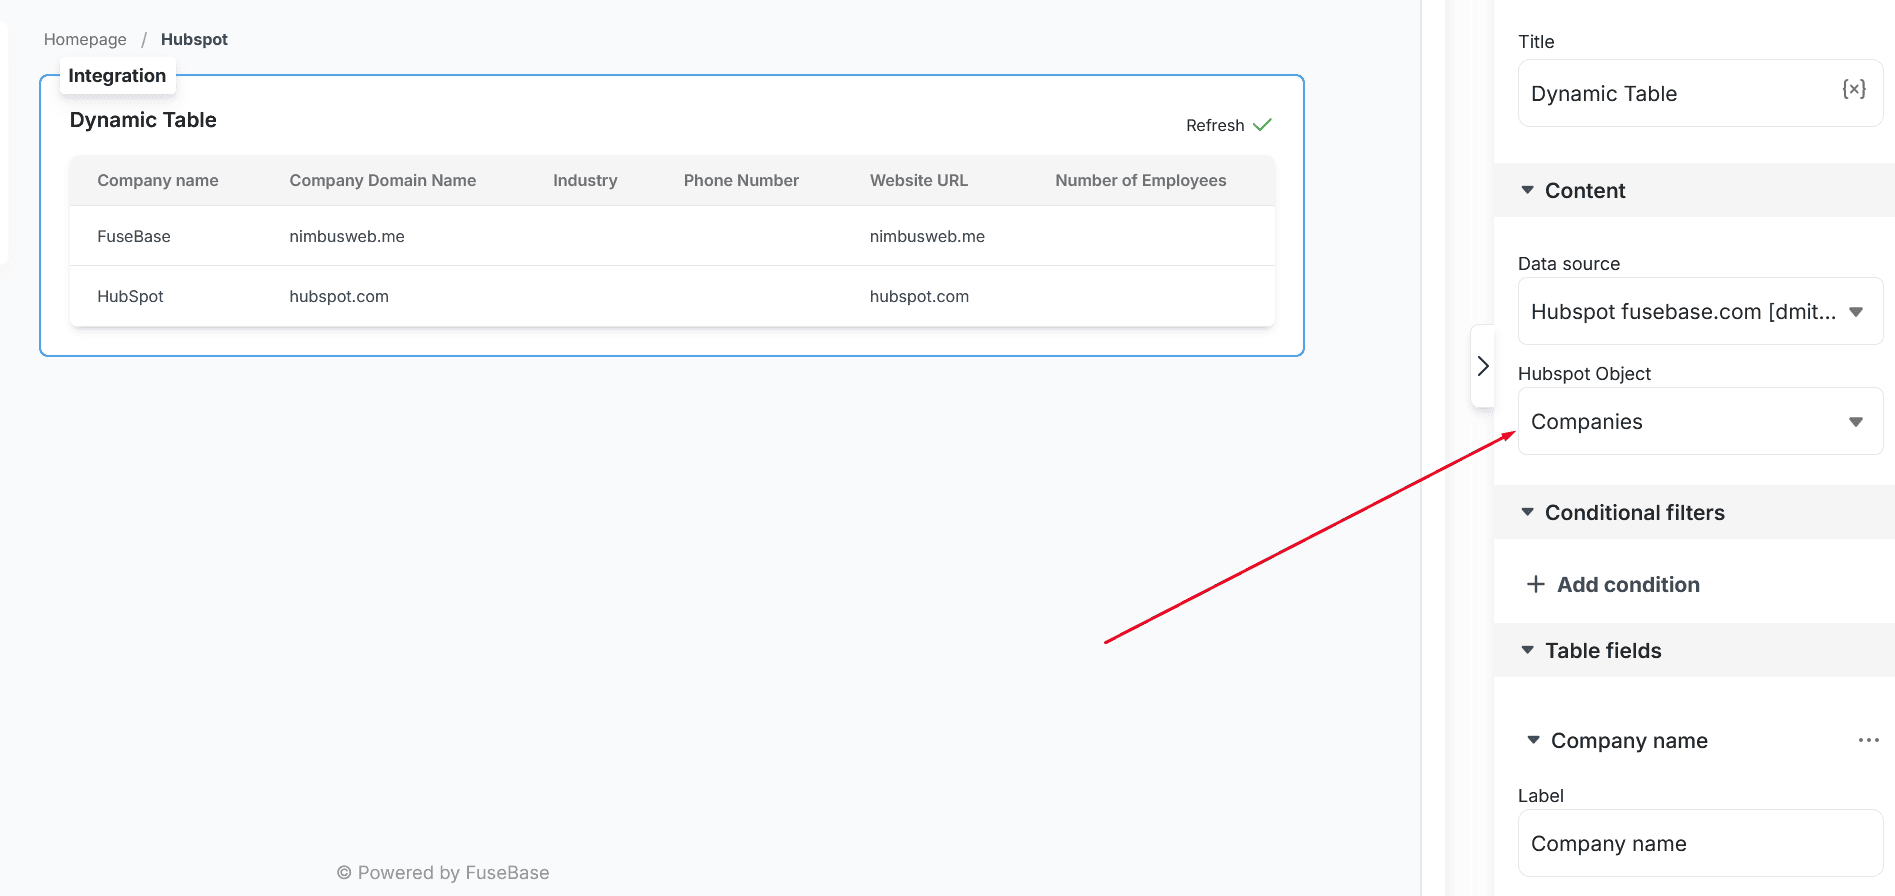Click hubspot.com in Website URL column
The width and height of the screenshot is (1895, 896).
(x=919, y=296)
